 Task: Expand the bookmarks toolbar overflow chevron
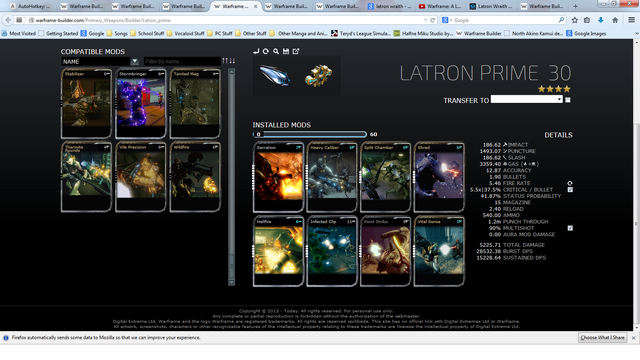pos(637,33)
